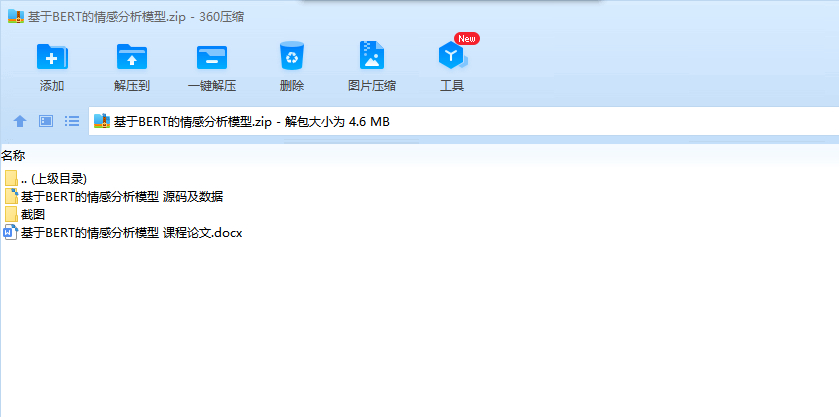Click the New badge on 工具
The height and width of the screenshot is (417, 839).
[467, 39]
